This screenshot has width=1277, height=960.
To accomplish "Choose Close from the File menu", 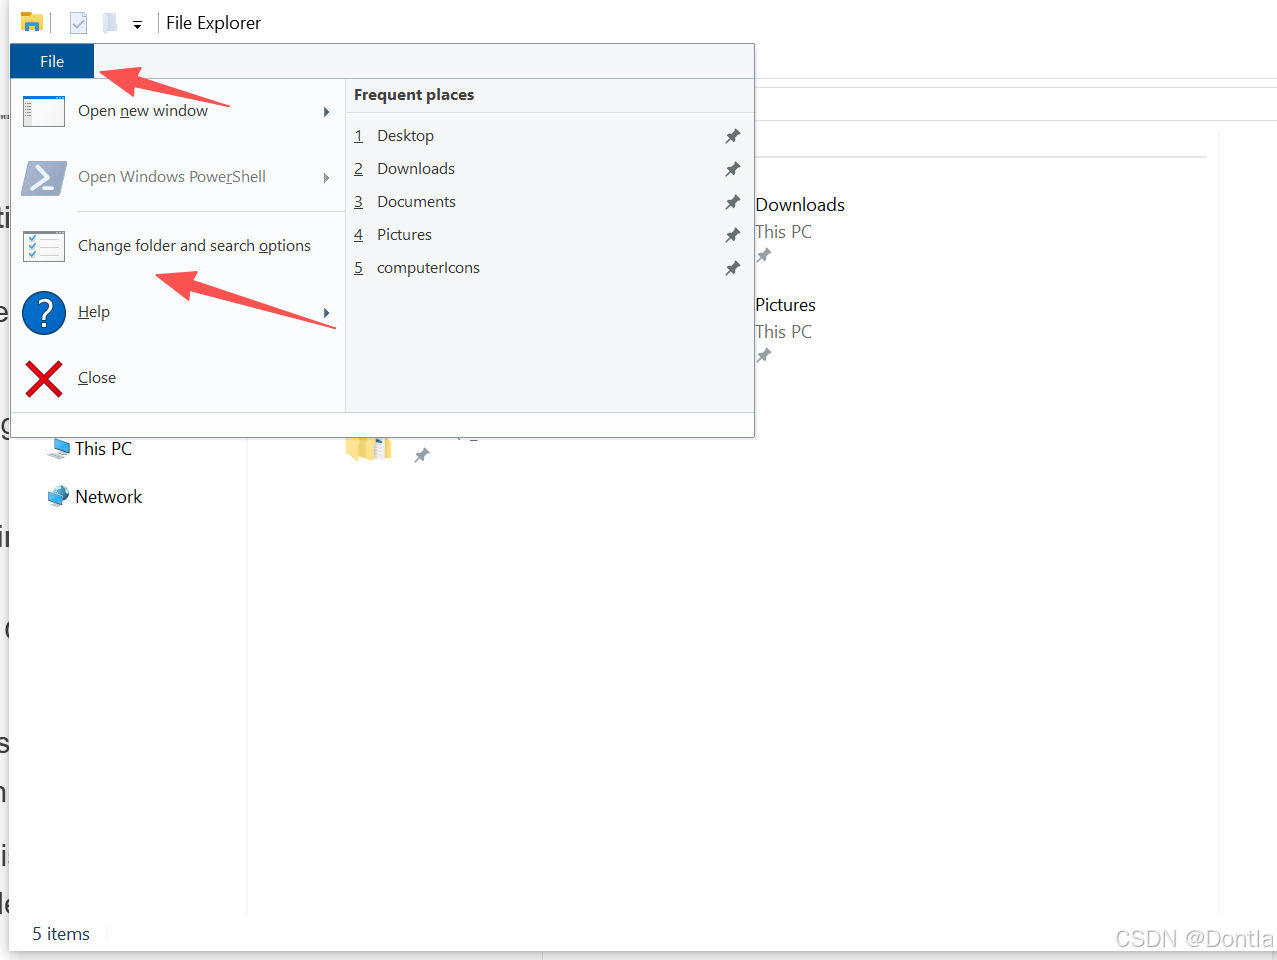I will (x=96, y=378).
